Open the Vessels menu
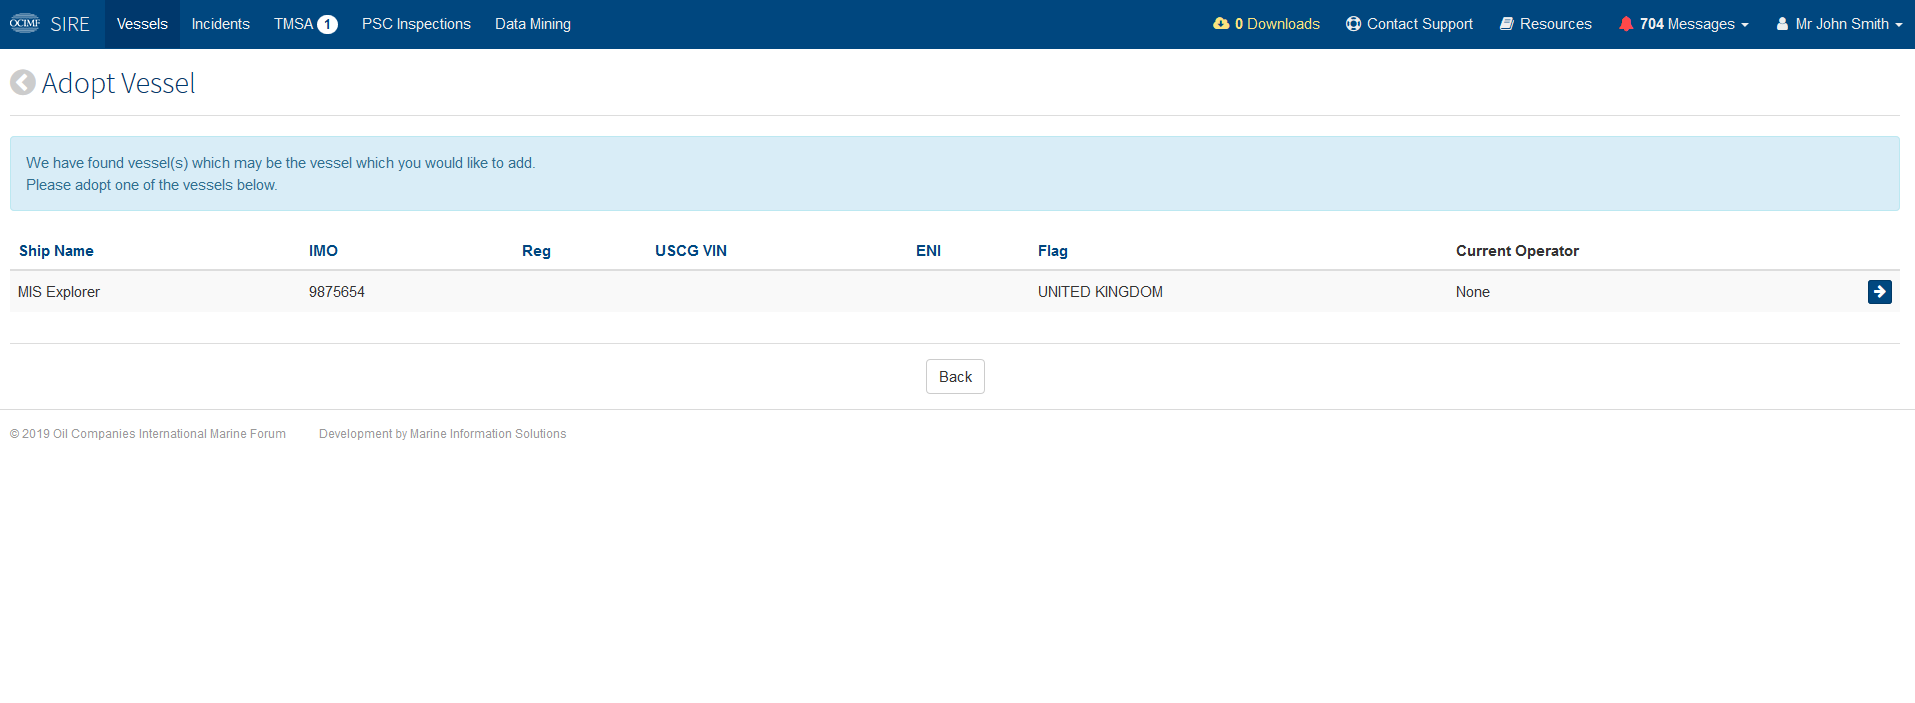Screen dimensions: 1915x703 pyautogui.click(x=142, y=24)
